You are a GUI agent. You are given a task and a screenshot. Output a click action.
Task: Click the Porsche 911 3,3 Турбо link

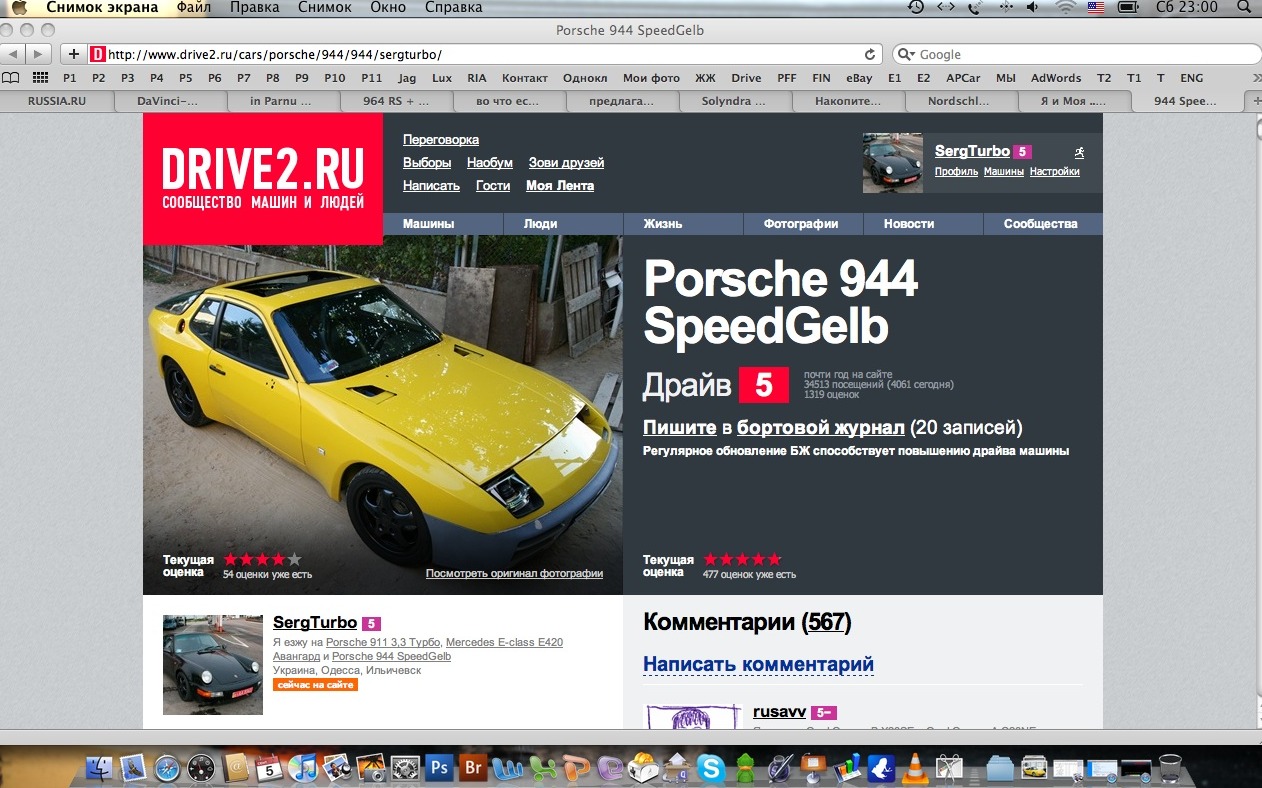[x=383, y=642]
